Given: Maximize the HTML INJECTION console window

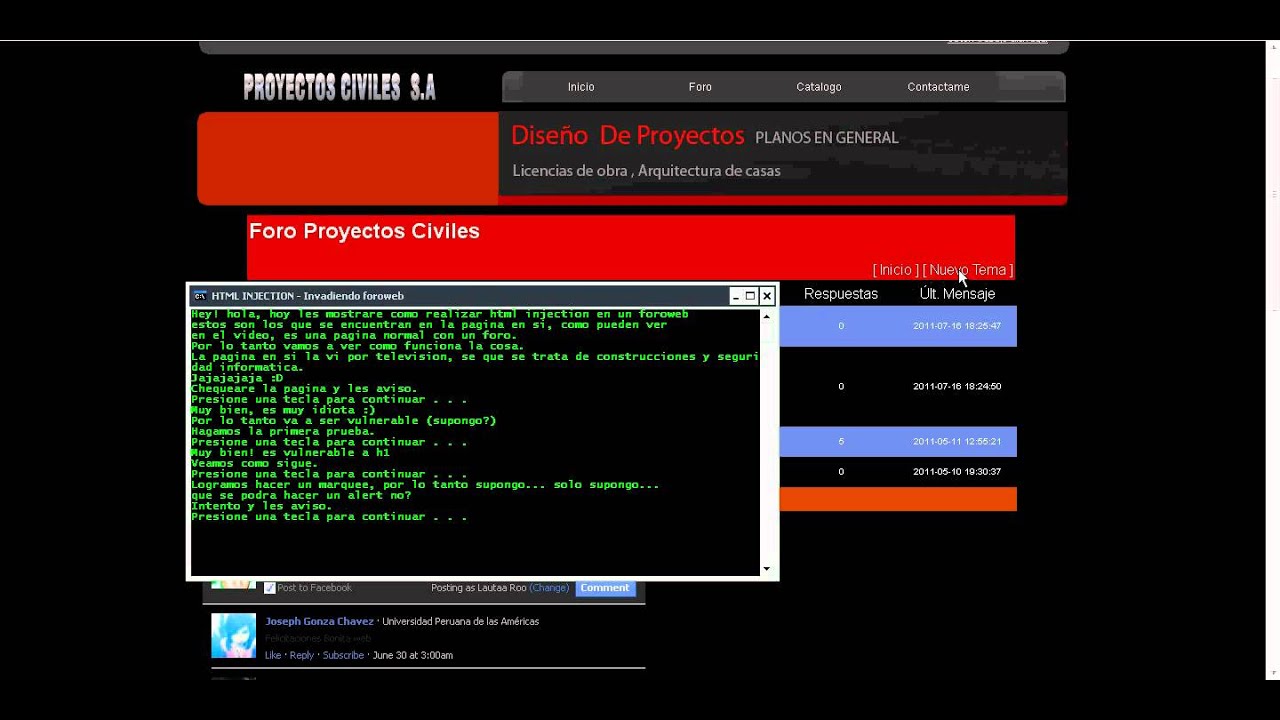Looking at the screenshot, I should (751, 296).
